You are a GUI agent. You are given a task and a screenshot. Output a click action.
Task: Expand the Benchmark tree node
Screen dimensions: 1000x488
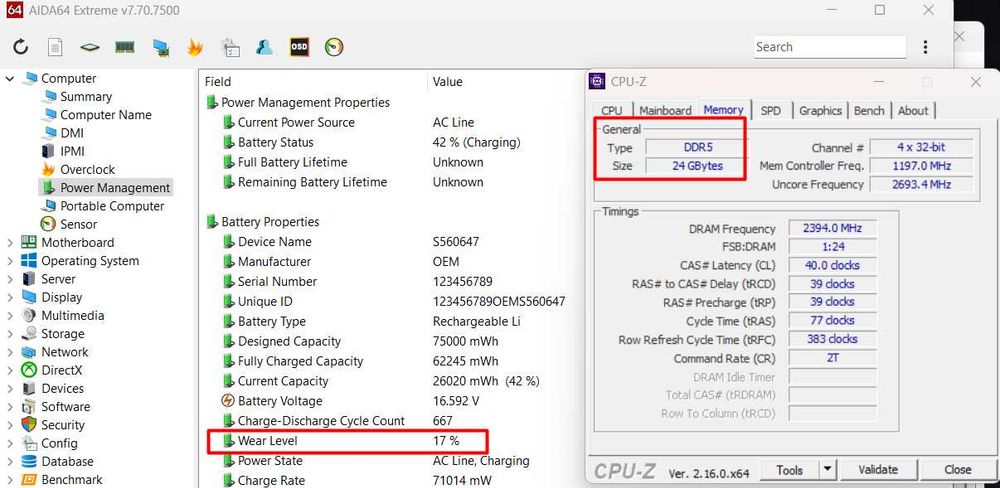(10, 479)
